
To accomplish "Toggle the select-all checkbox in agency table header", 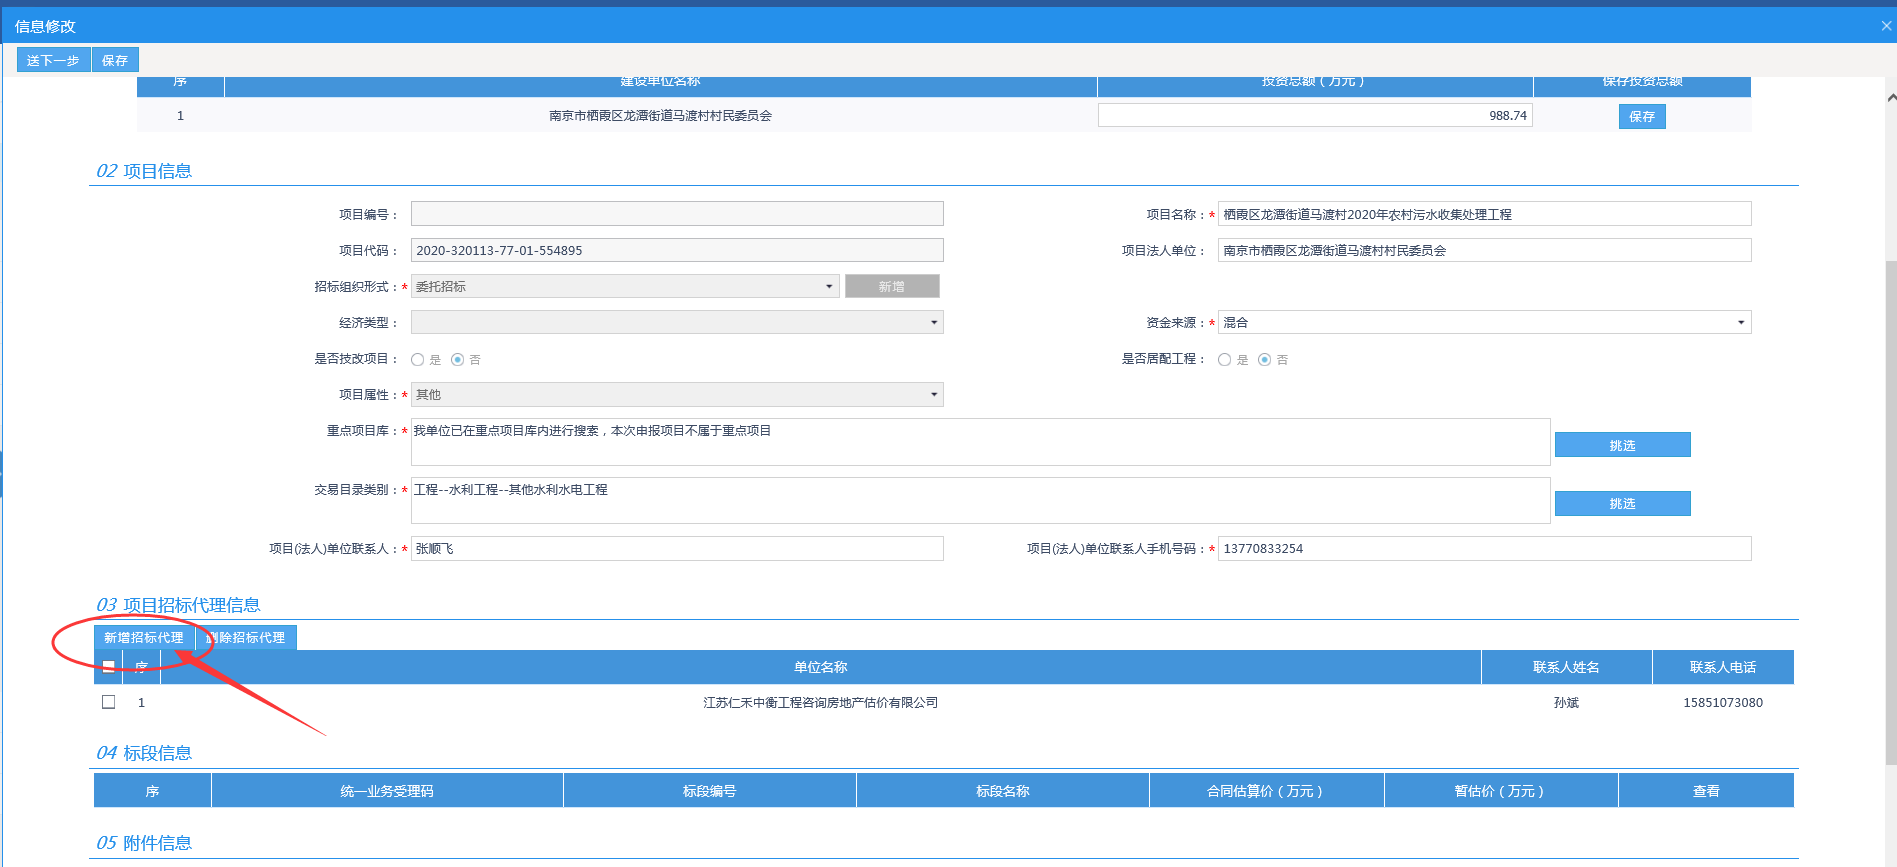I will pos(109,667).
